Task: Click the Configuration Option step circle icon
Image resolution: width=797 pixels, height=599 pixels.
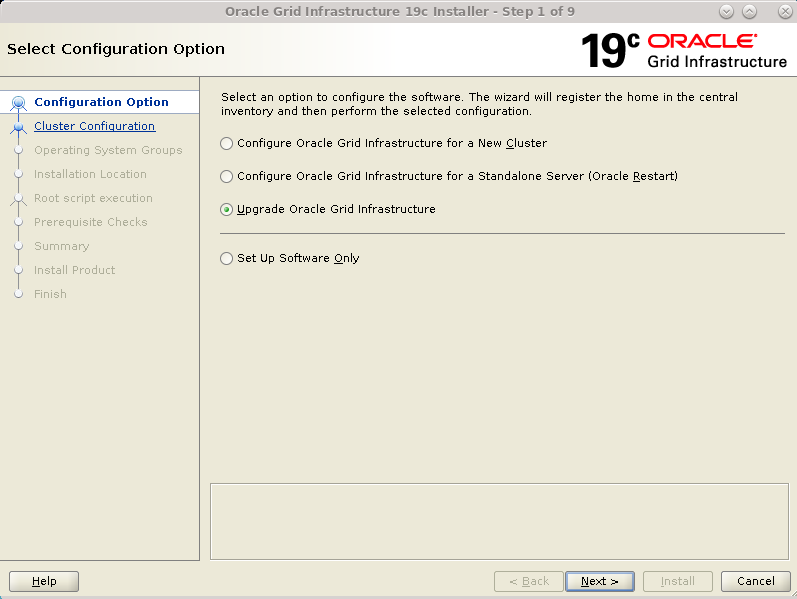Action: (19, 103)
